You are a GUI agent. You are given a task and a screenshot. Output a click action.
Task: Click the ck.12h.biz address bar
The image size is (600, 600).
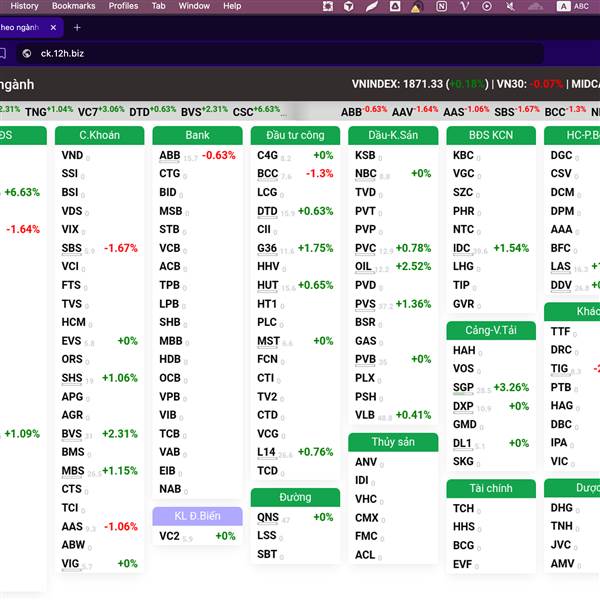point(280,54)
